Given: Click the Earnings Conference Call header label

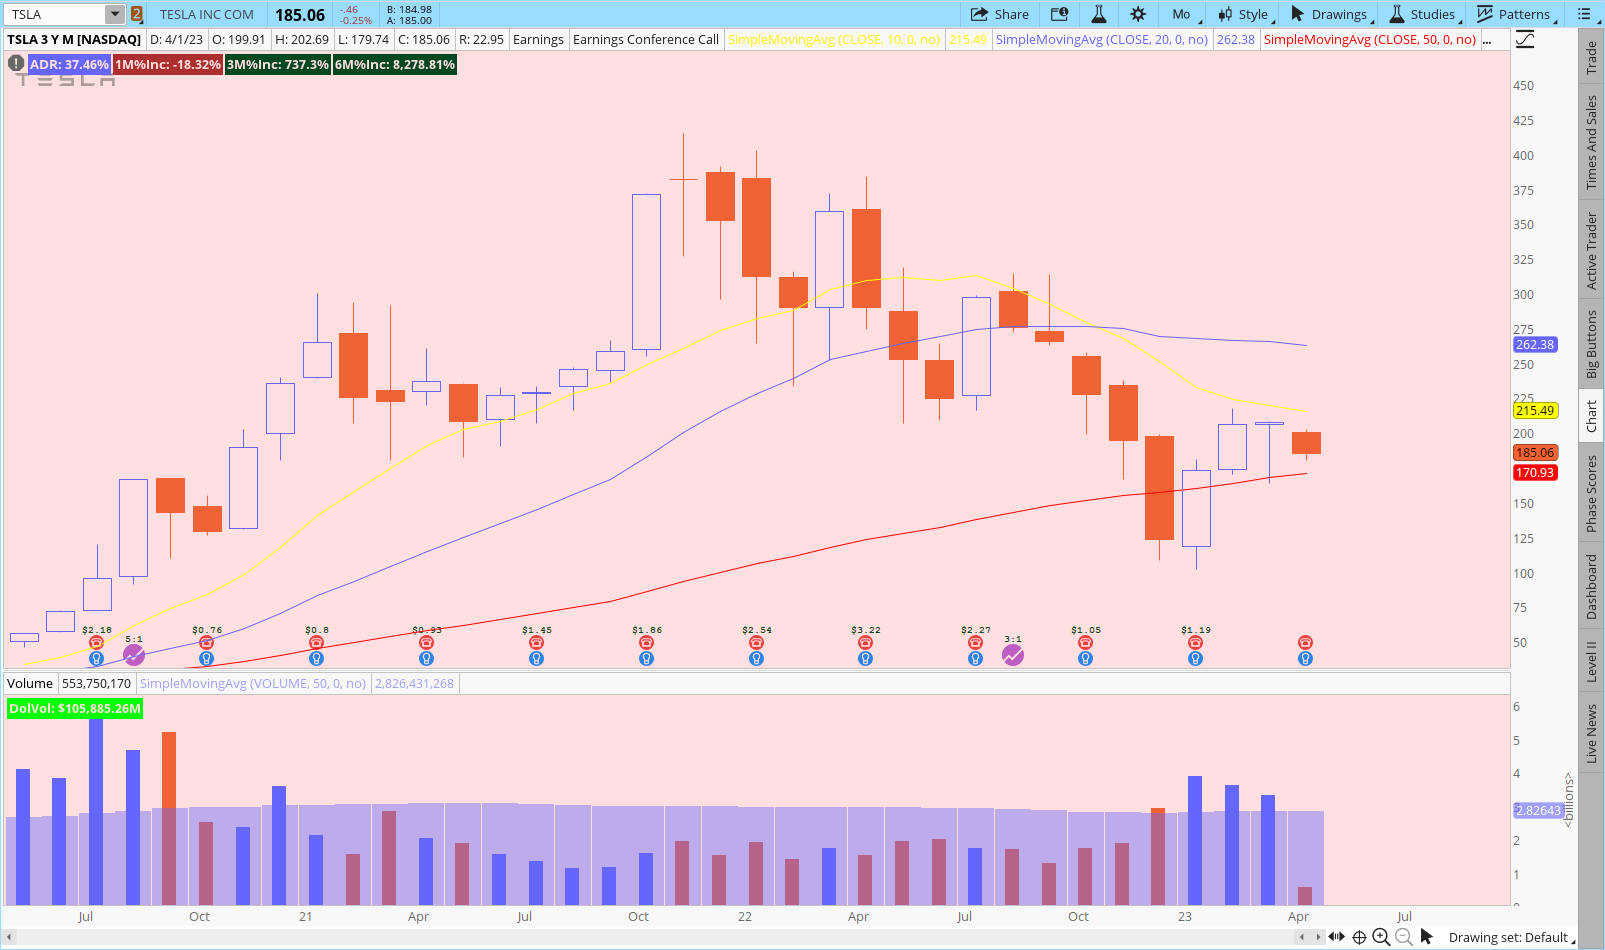Looking at the screenshot, I should point(646,40).
